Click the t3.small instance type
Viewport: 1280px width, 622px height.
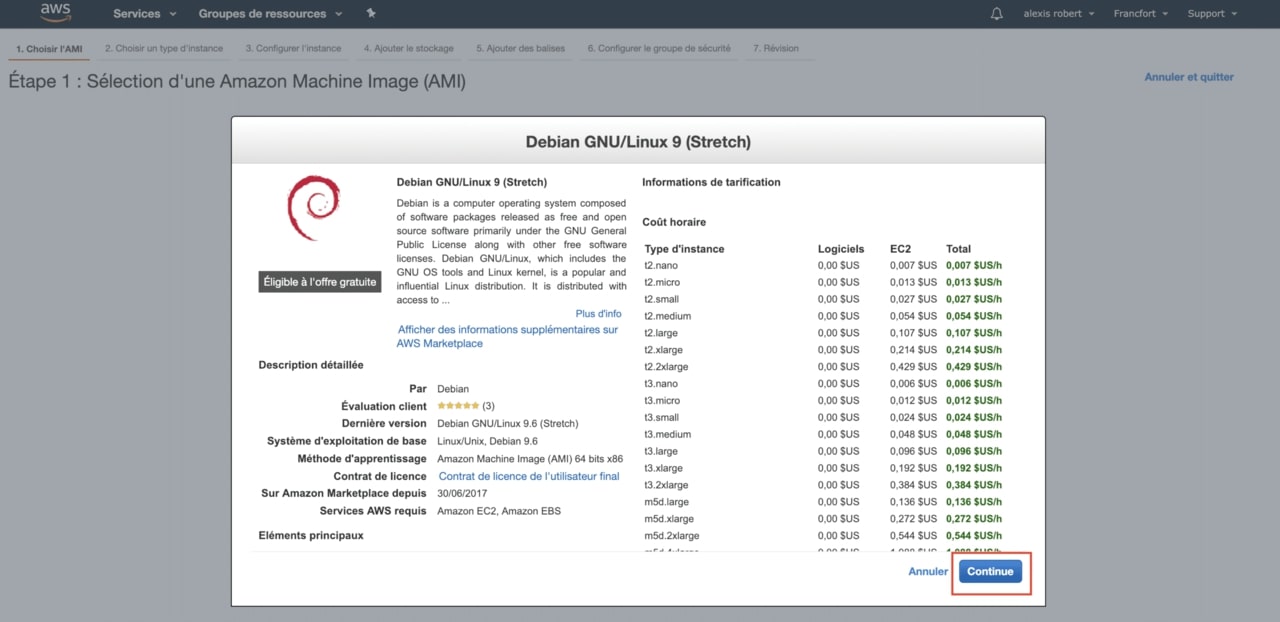661,418
